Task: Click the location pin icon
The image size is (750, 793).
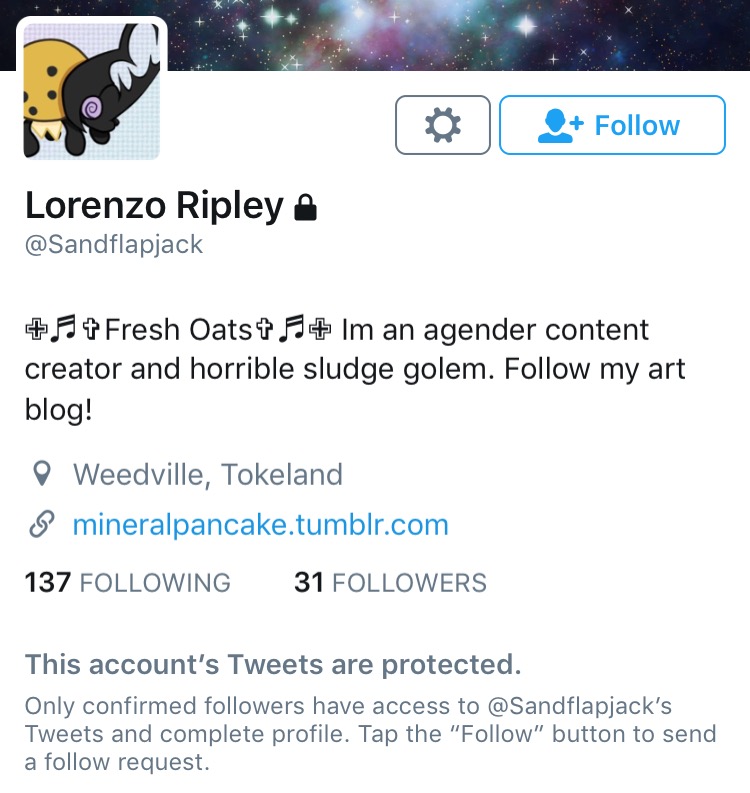Action: [x=41, y=474]
